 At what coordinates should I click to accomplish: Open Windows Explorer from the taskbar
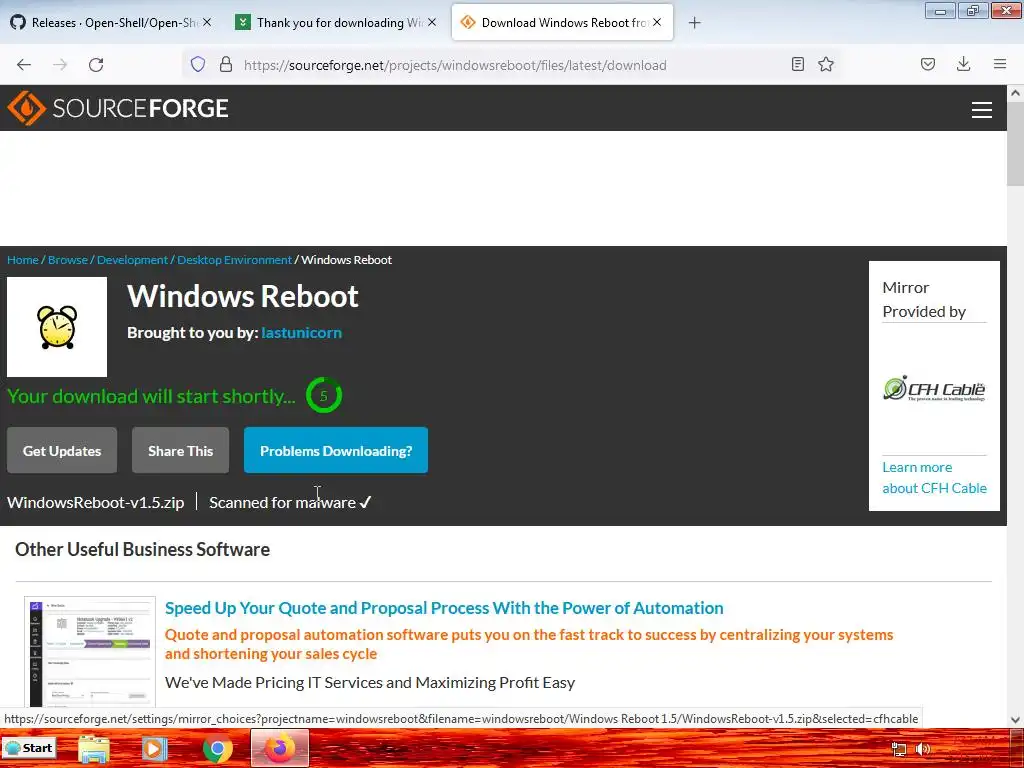[94, 749]
